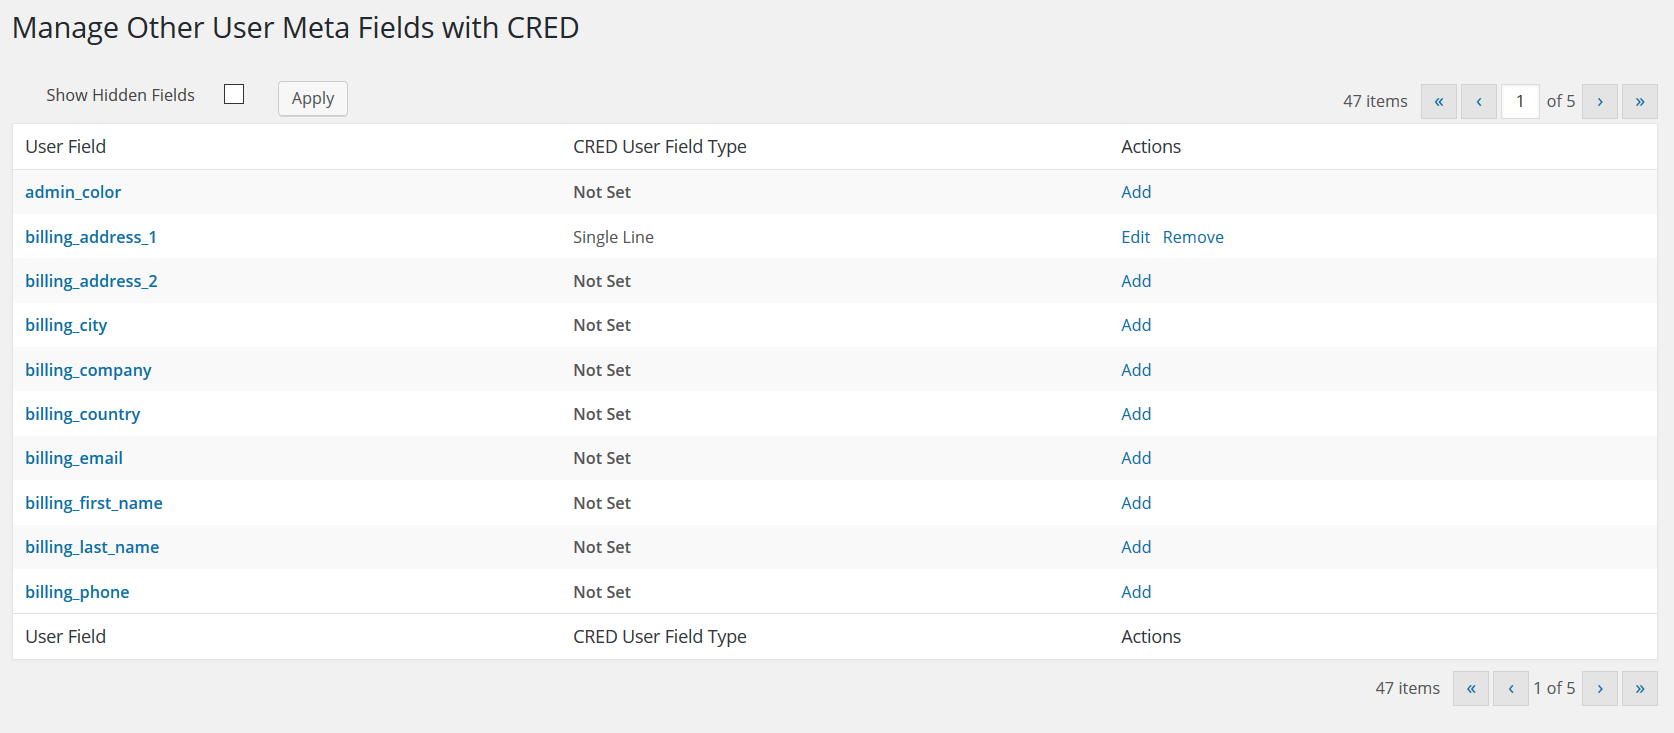This screenshot has width=1674, height=733.
Task: Click the Single Line field type text
Action: point(613,237)
